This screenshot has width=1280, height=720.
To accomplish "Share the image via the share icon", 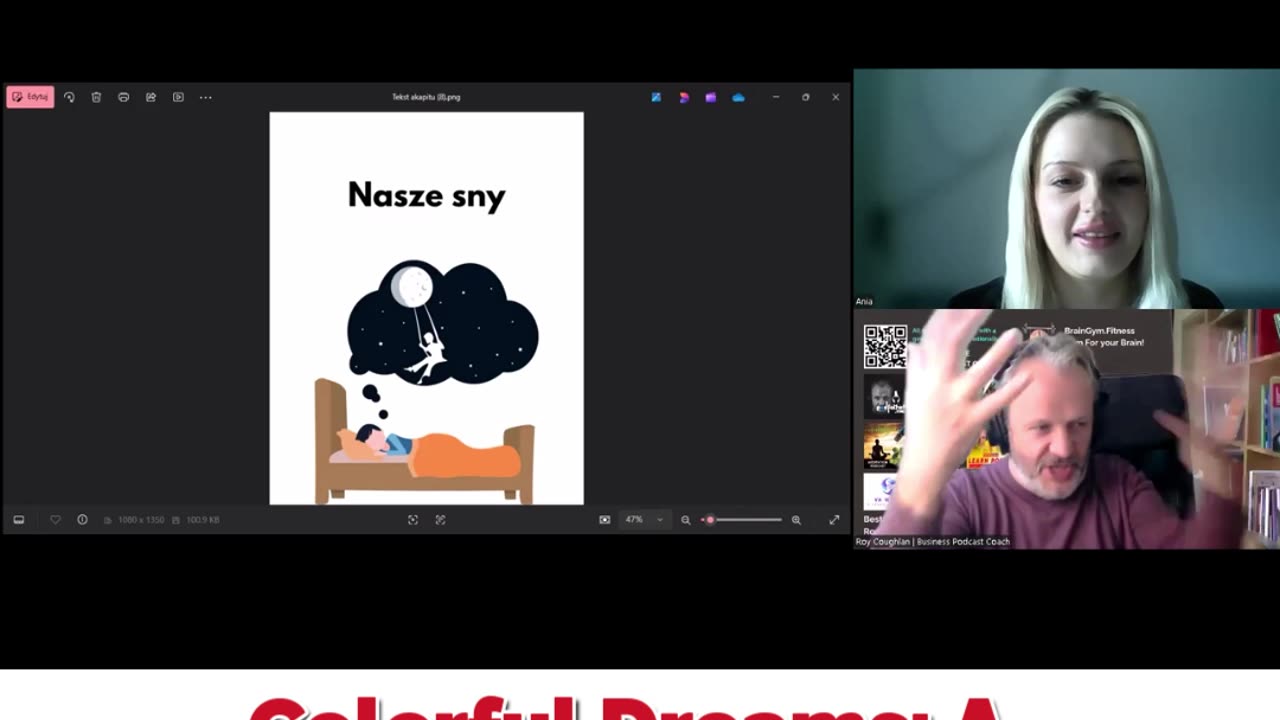I will 151,97.
